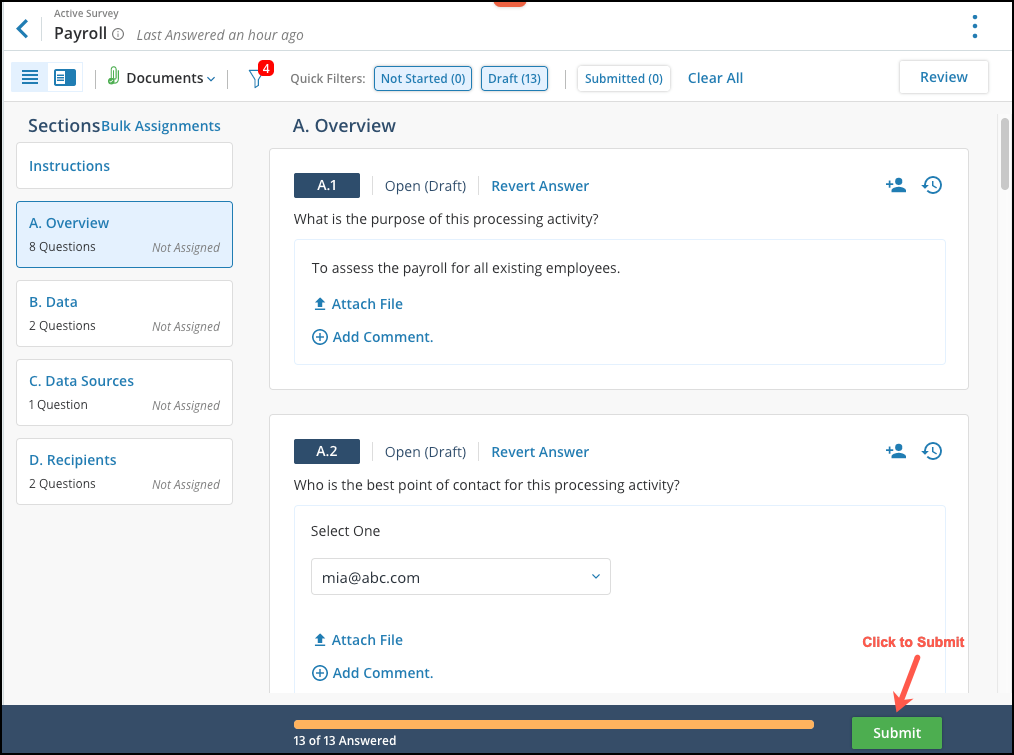The height and width of the screenshot is (755, 1014).
Task: Toggle the Submitted (0) quick filter
Action: click(623, 78)
